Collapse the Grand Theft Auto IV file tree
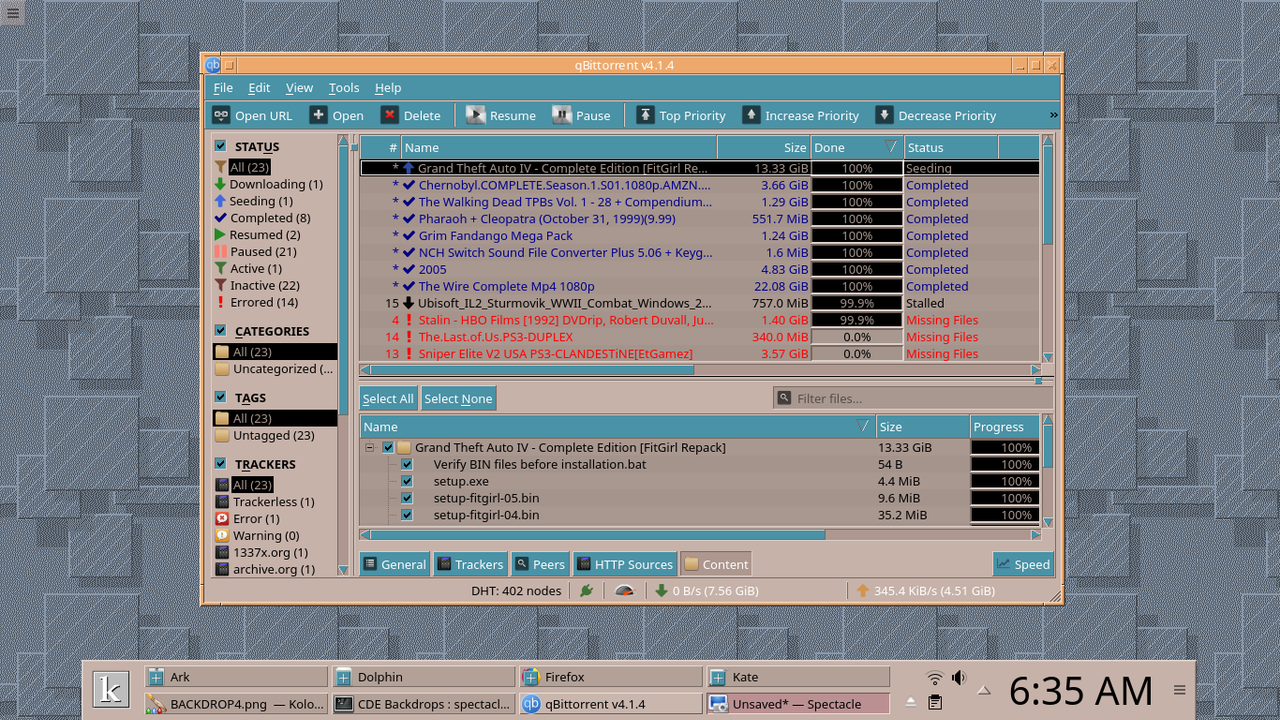 tap(369, 447)
